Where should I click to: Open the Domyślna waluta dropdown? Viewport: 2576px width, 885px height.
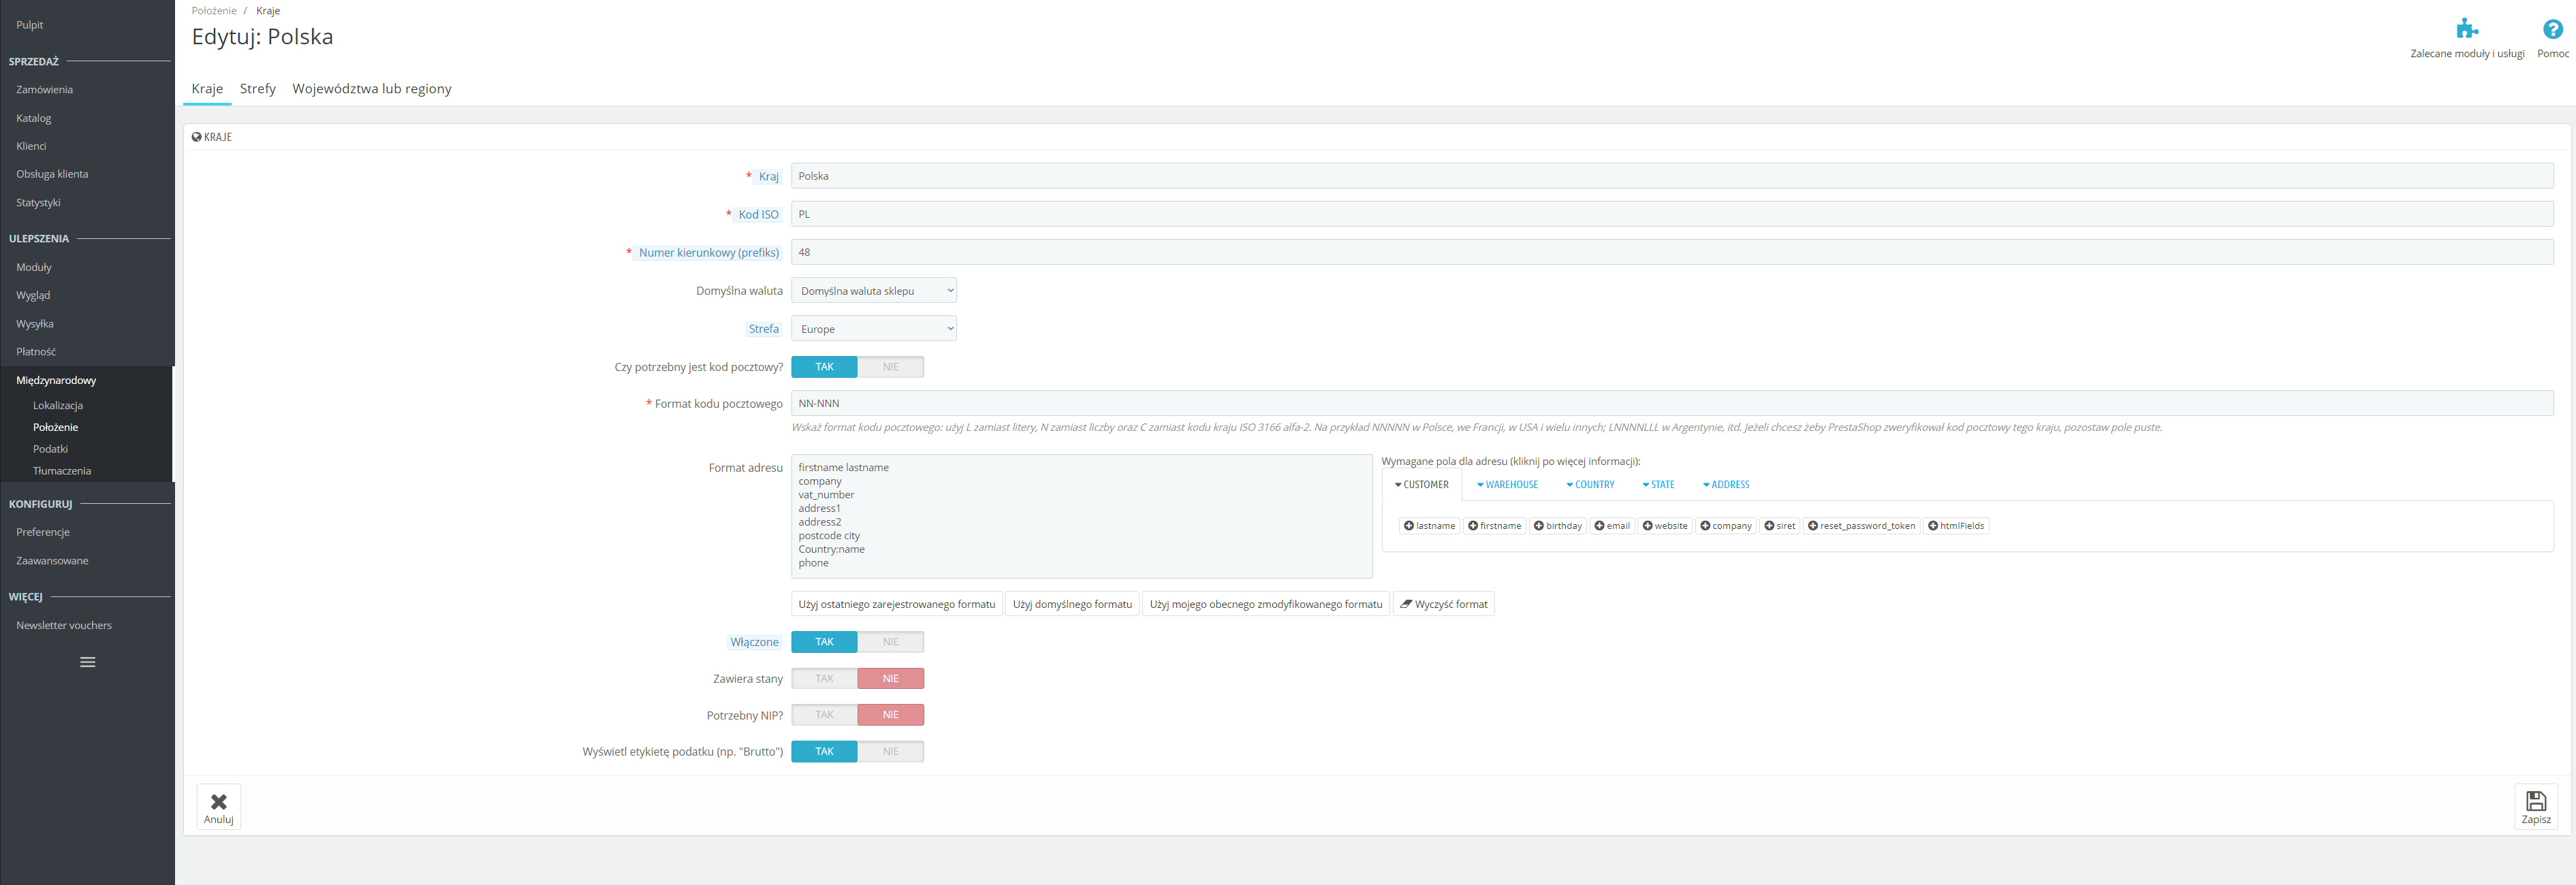coord(873,291)
